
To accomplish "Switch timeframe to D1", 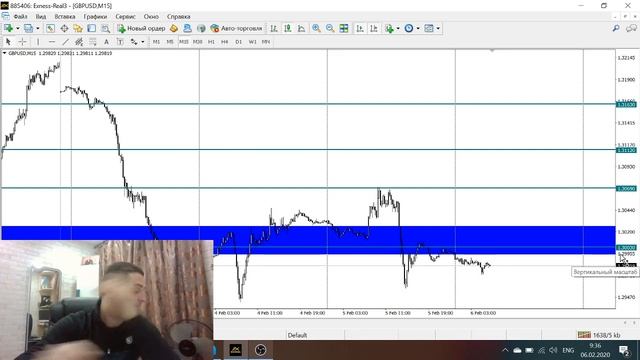I will [238, 42].
